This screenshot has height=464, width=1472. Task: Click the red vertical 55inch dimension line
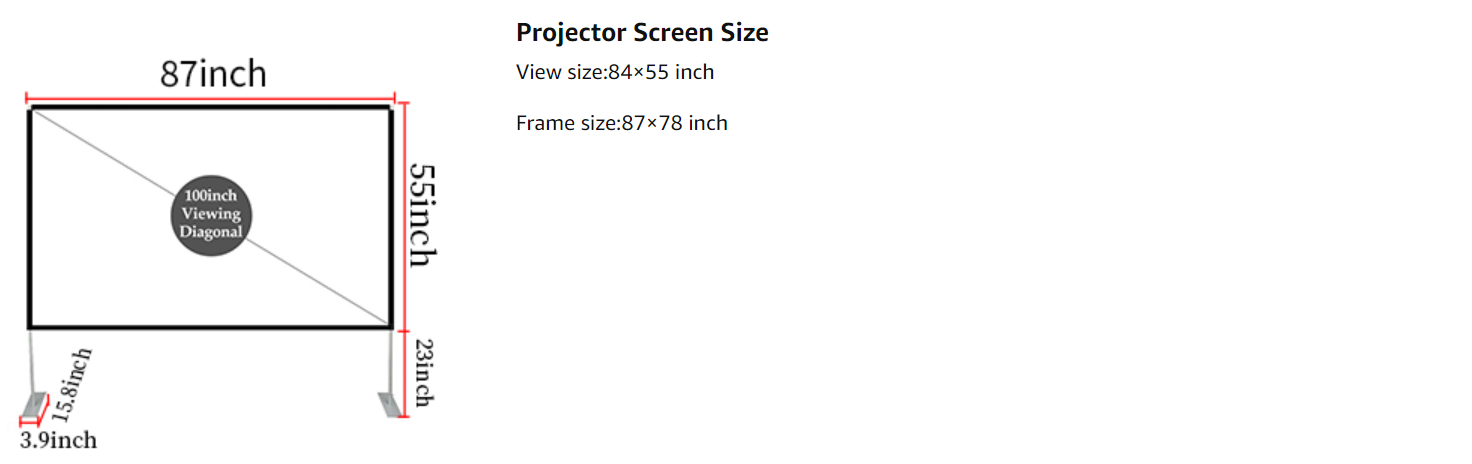[404, 215]
